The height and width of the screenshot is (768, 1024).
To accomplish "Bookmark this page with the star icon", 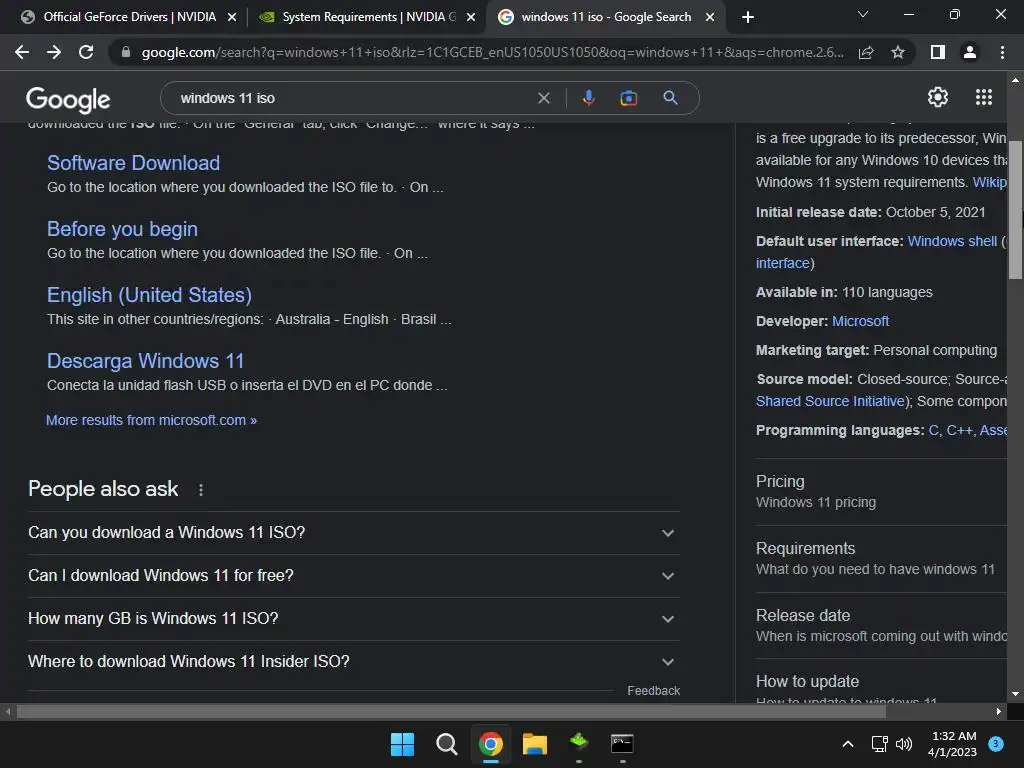I will click(x=898, y=52).
